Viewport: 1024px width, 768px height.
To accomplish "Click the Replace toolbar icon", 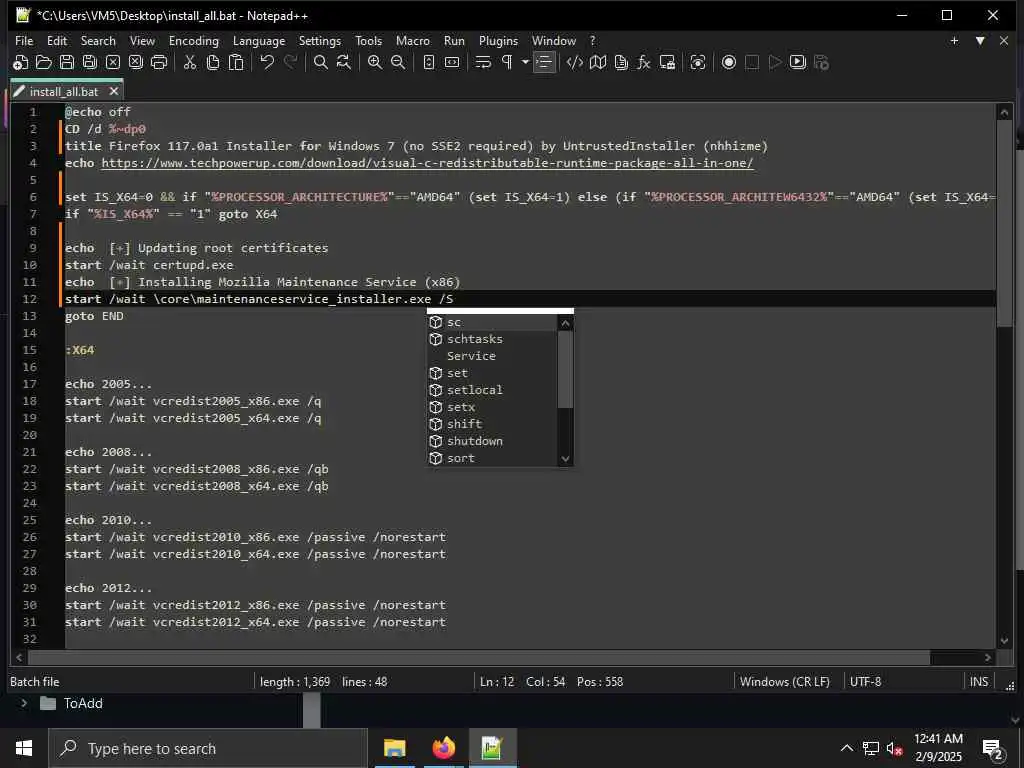I will pos(344,63).
